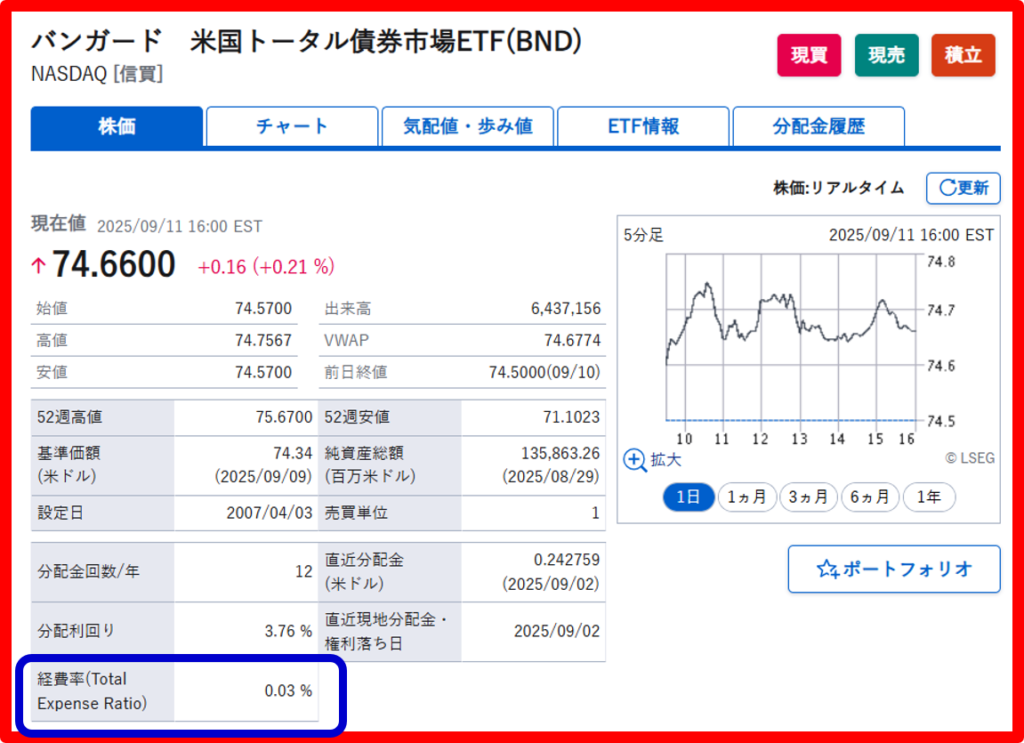
Task: Add to ポートフォリオ with the button
Action: [x=894, y=569]
